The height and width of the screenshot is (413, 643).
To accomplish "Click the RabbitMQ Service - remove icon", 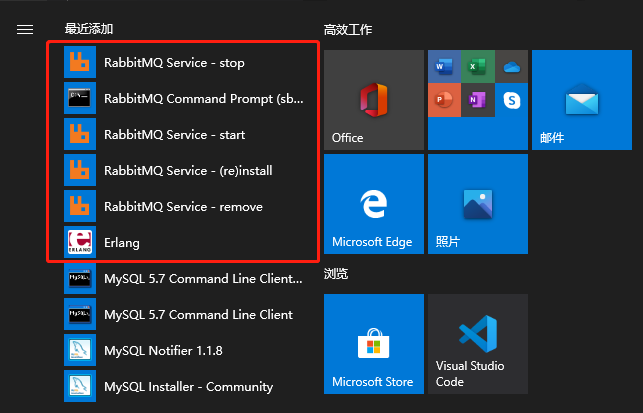I will pos(80,206).
